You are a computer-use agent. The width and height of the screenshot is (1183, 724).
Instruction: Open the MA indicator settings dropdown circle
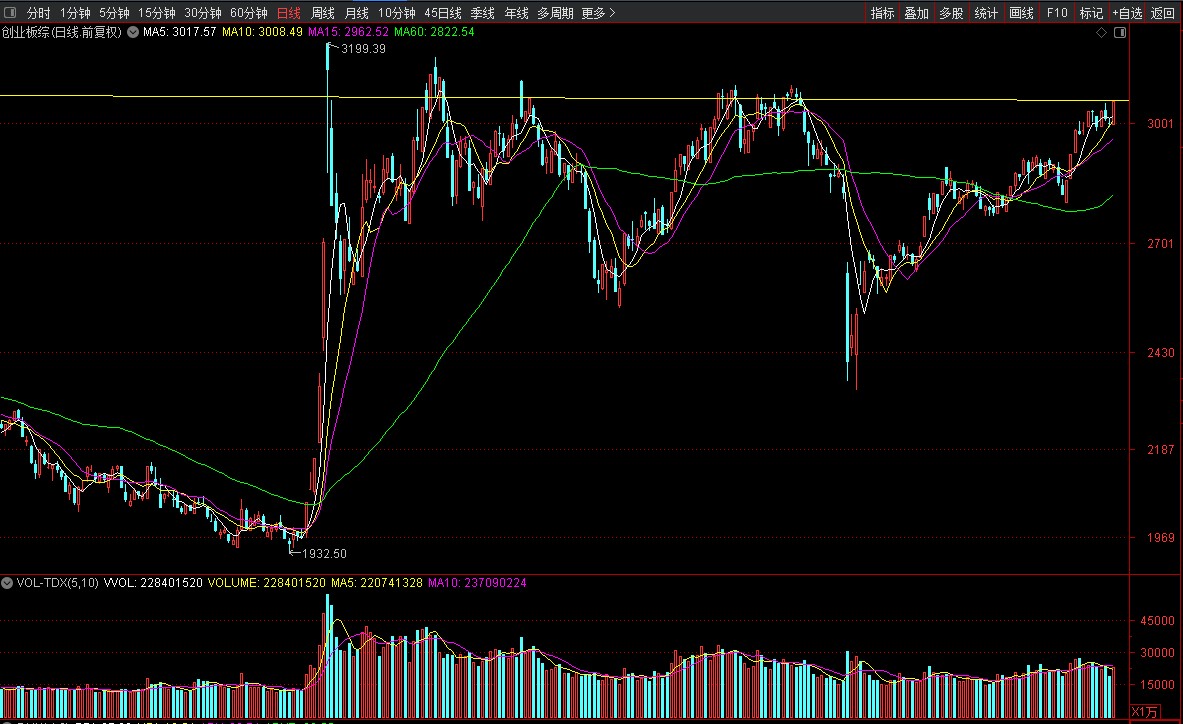133,32
